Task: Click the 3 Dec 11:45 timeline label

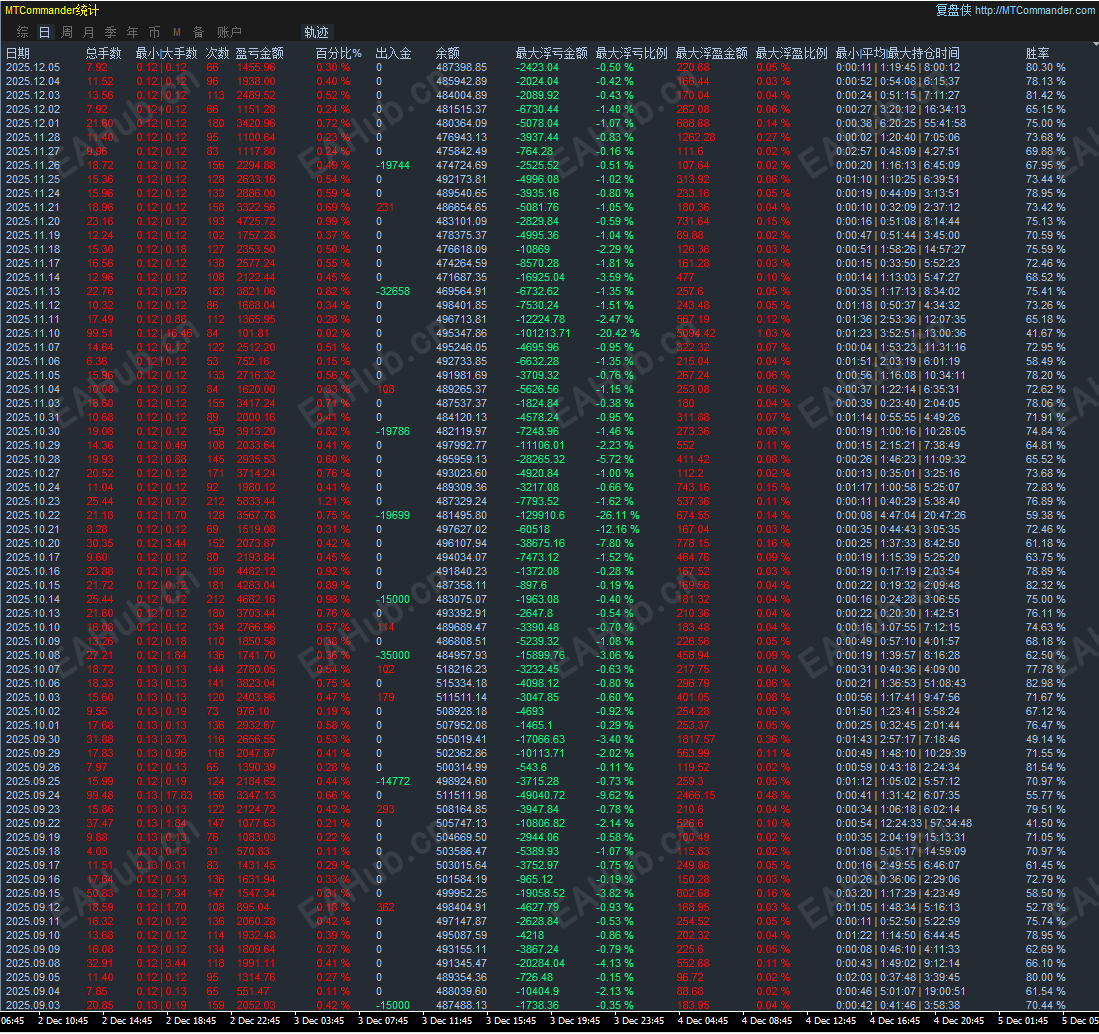Action: (448, 1024)
